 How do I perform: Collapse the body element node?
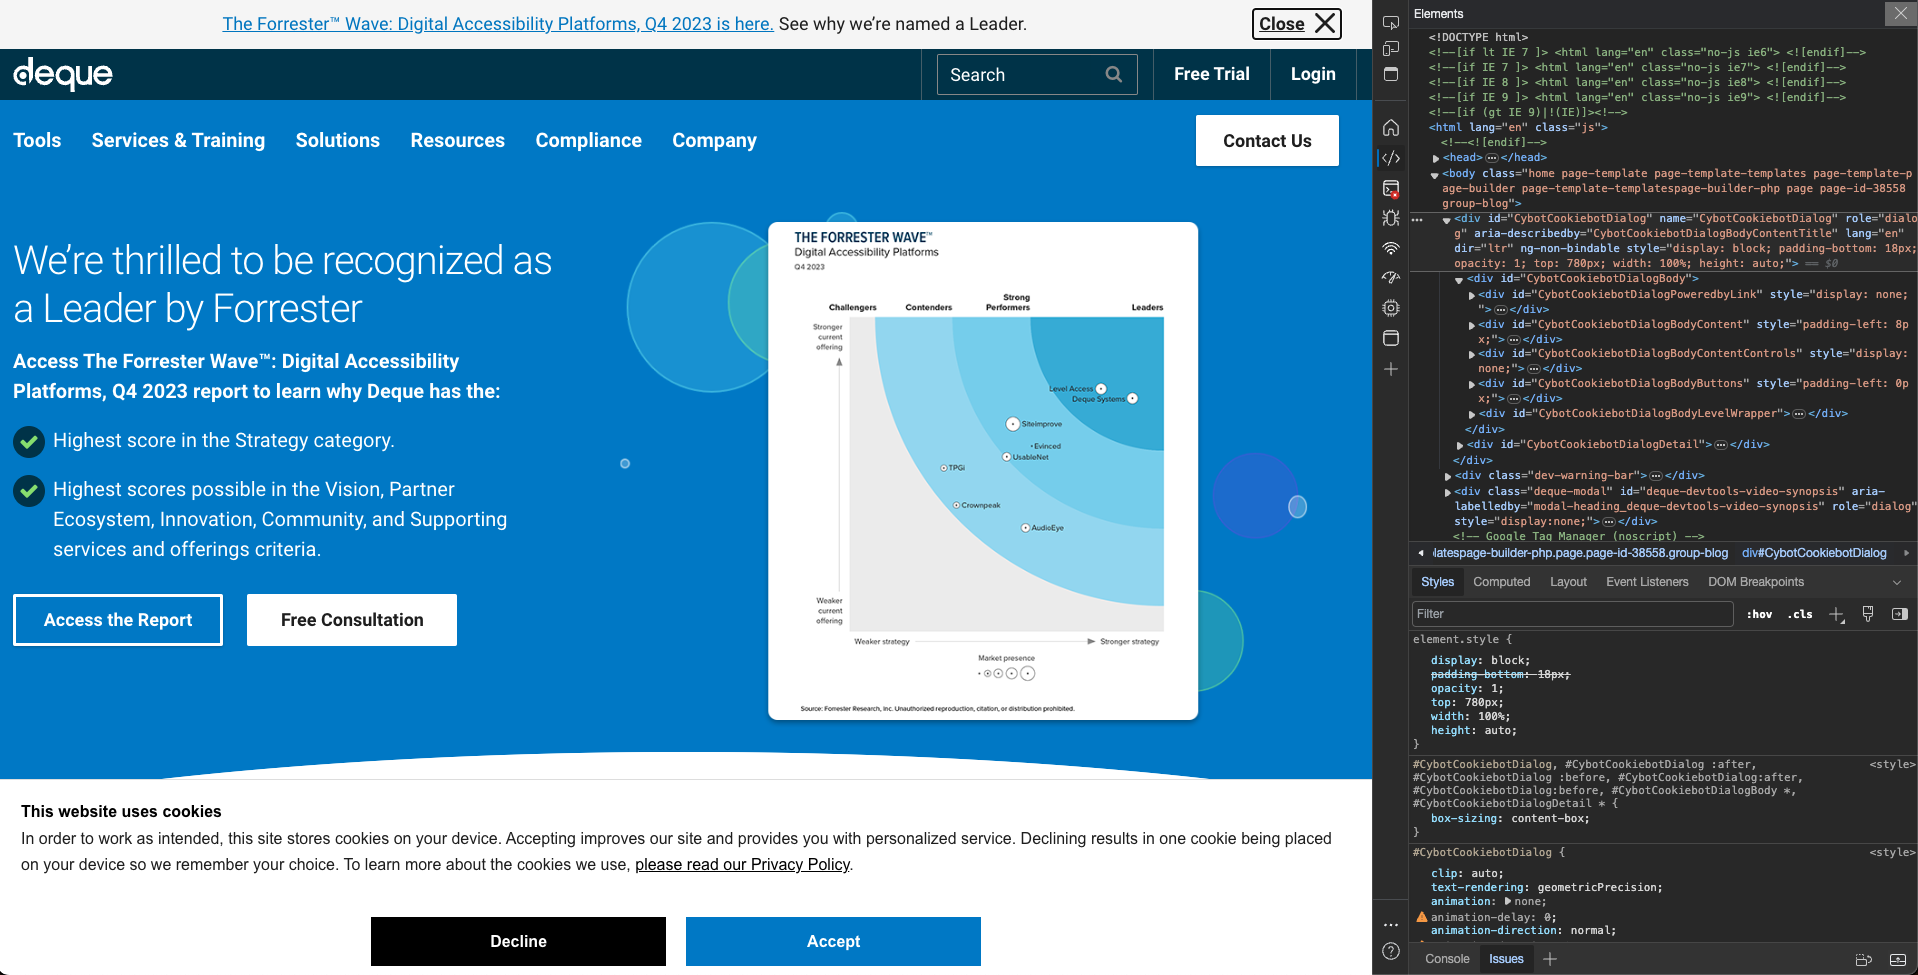point(1436,174)
